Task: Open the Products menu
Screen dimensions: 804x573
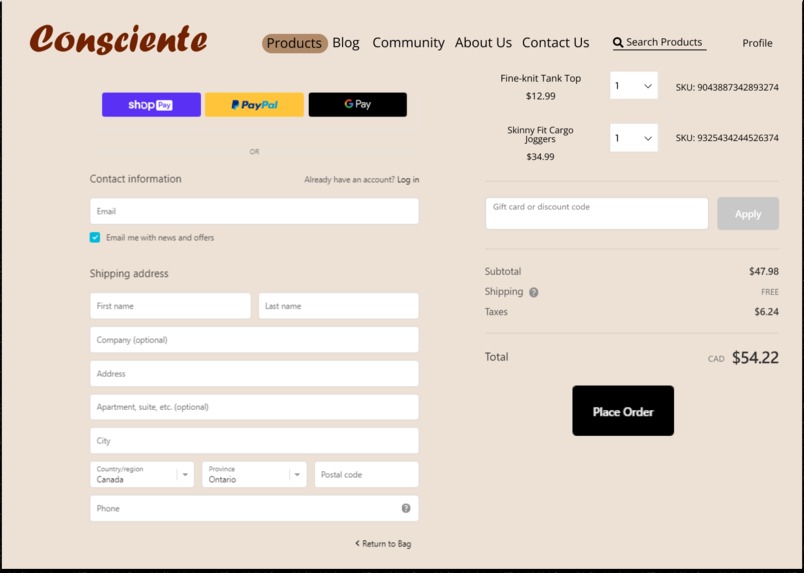Action: coord(294,43)
